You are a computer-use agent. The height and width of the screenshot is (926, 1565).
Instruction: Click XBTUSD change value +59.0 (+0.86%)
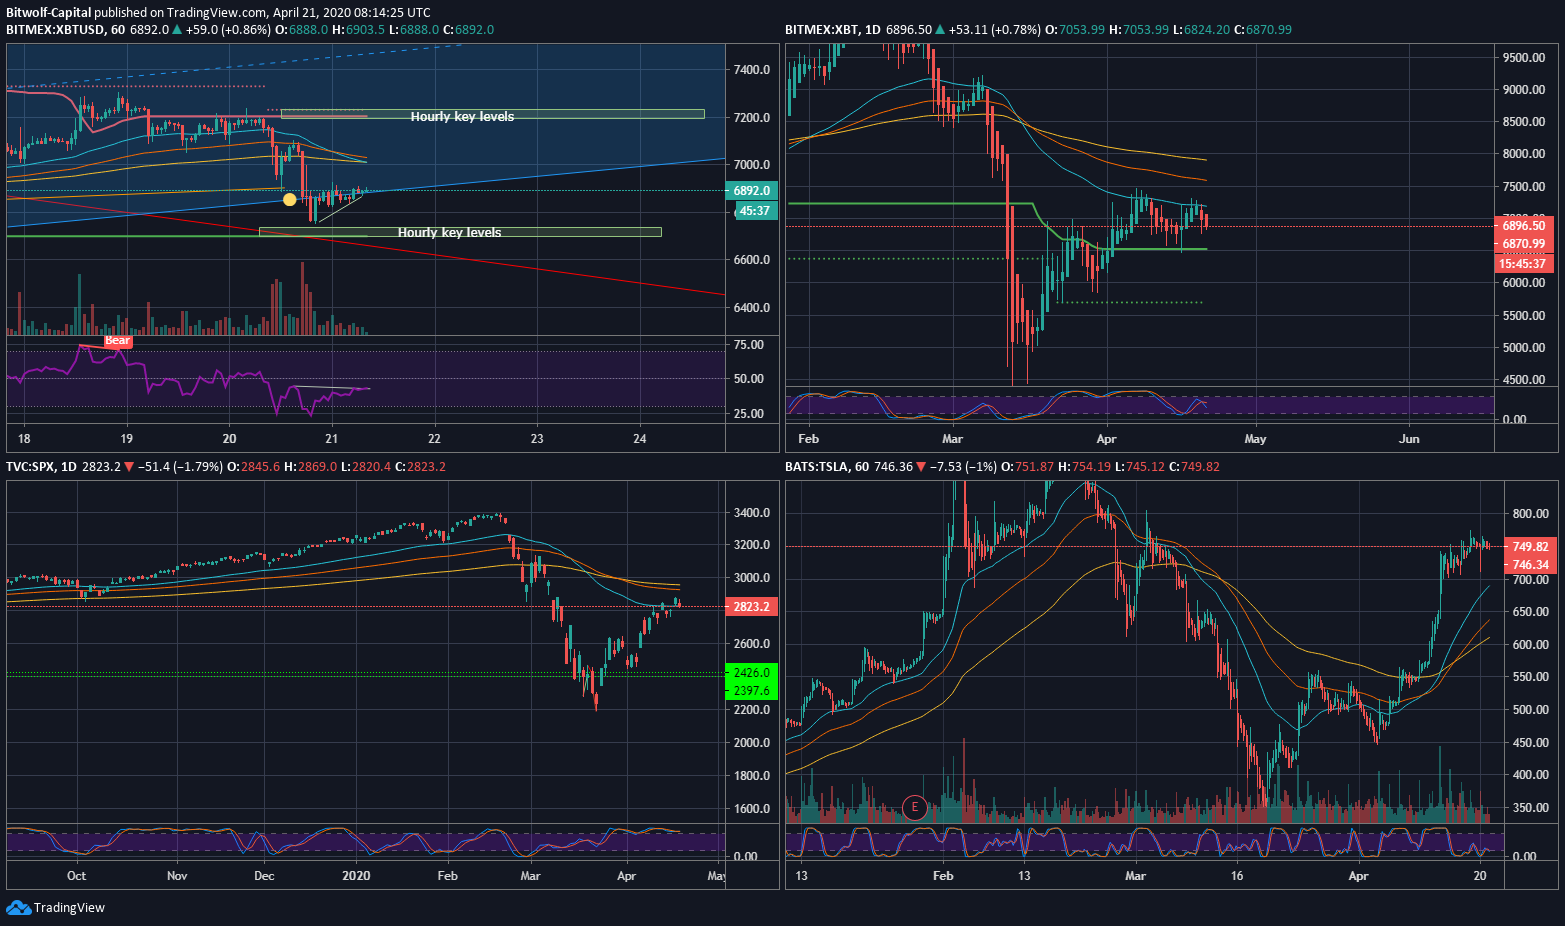[x=228, y=30]
